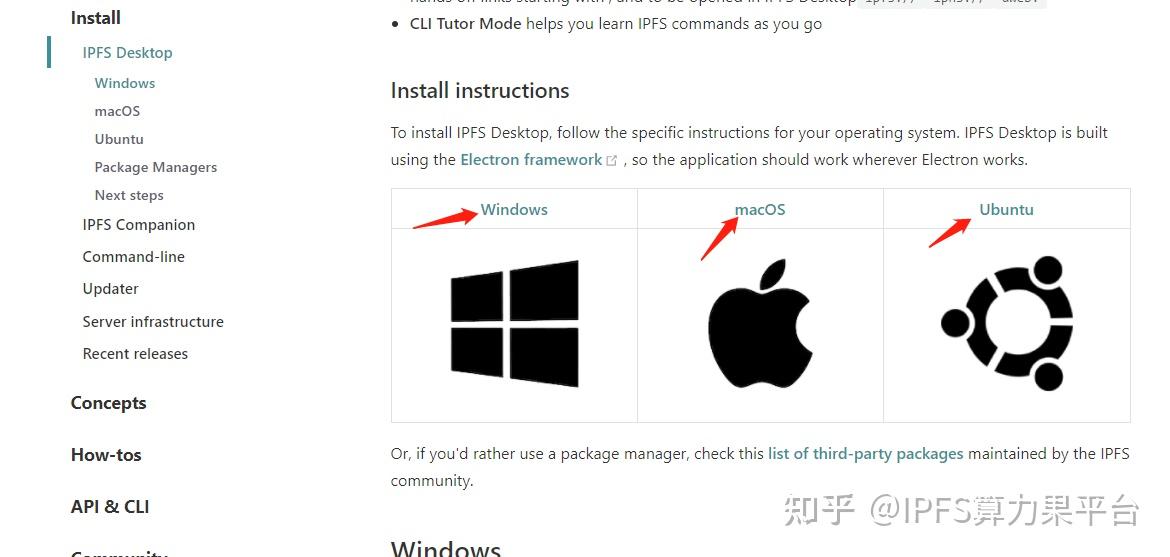Go to macOS subsection in sidebar

(117, 111)
